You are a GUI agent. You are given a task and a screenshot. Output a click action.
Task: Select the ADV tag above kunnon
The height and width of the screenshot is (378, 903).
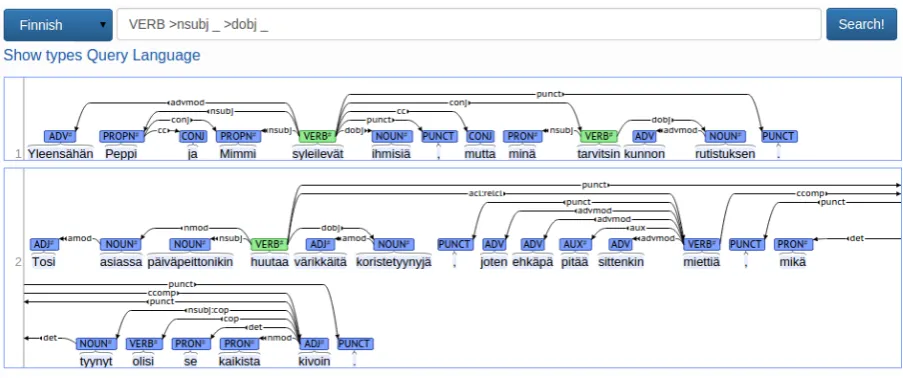[x=644, y=137]
